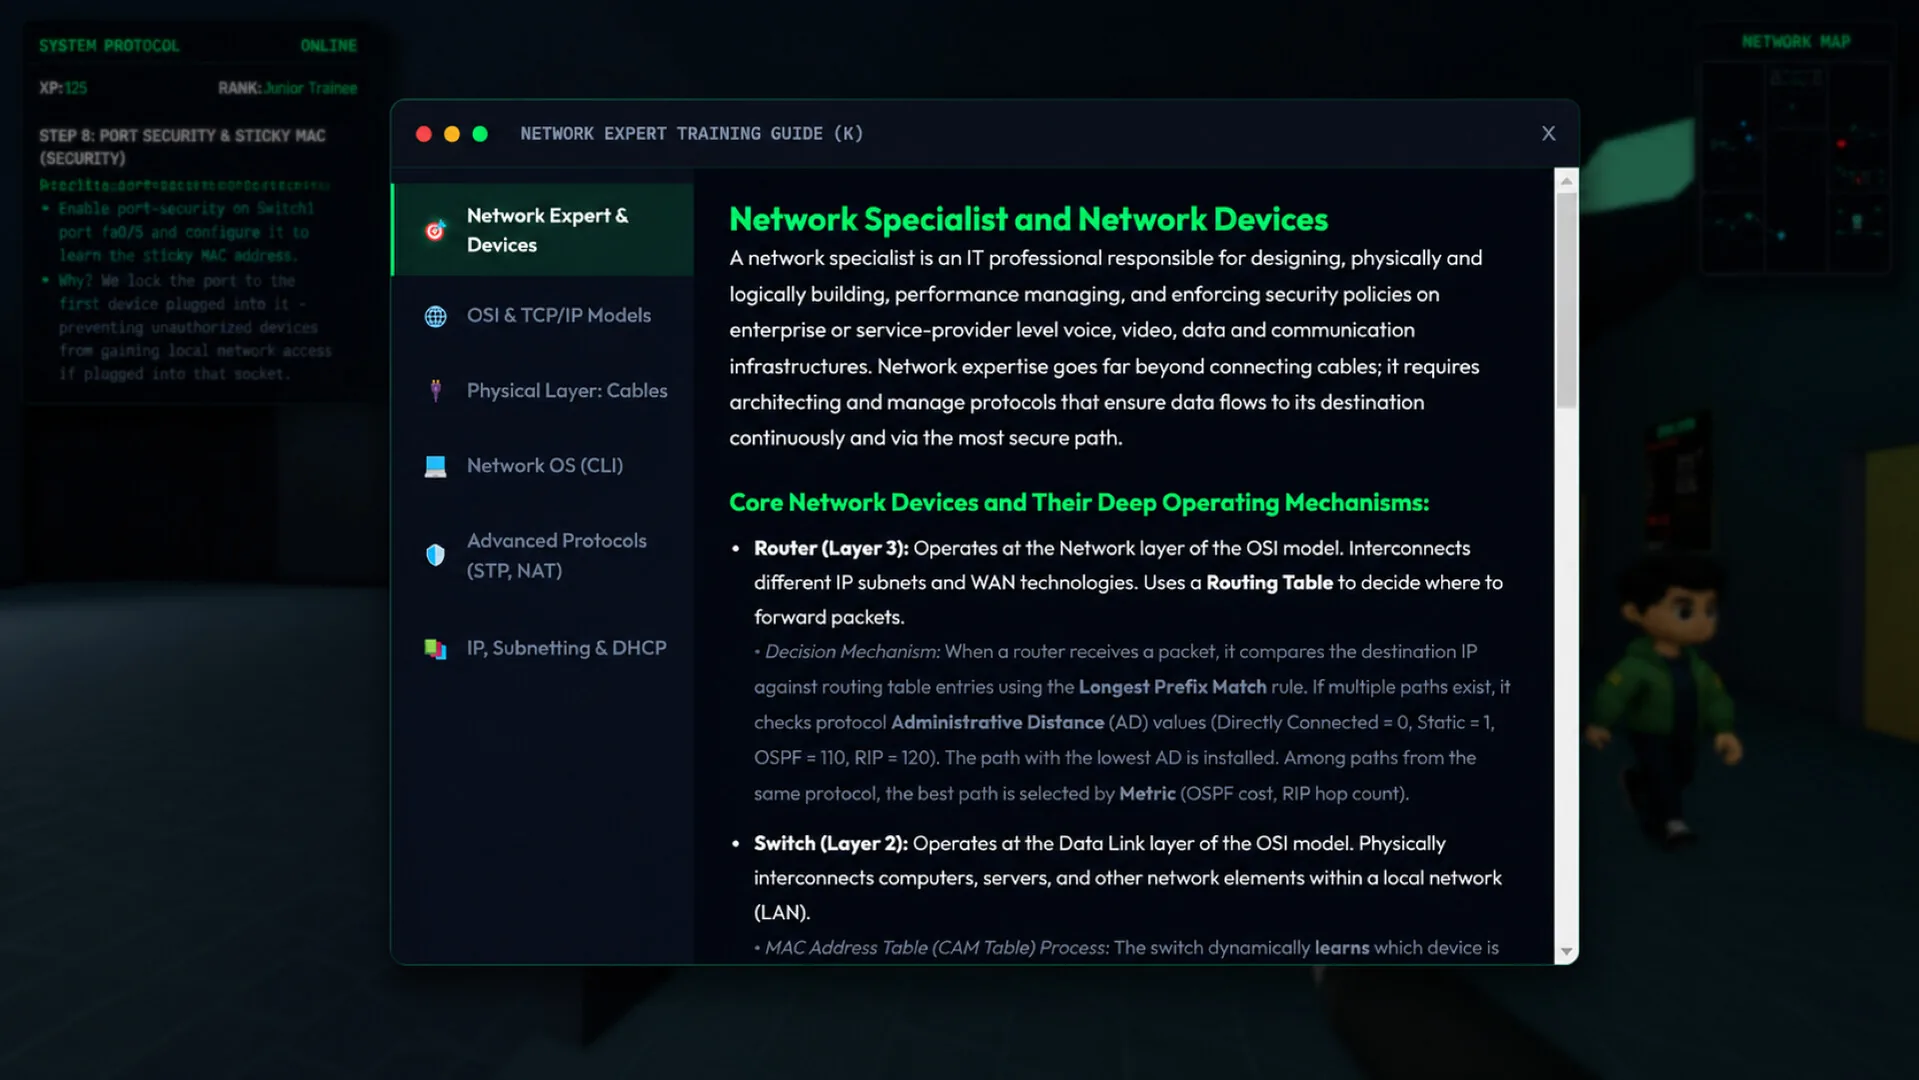
Task: Click the globe icon for OSI & TCP/IP Models
Action: click(435, 316)
